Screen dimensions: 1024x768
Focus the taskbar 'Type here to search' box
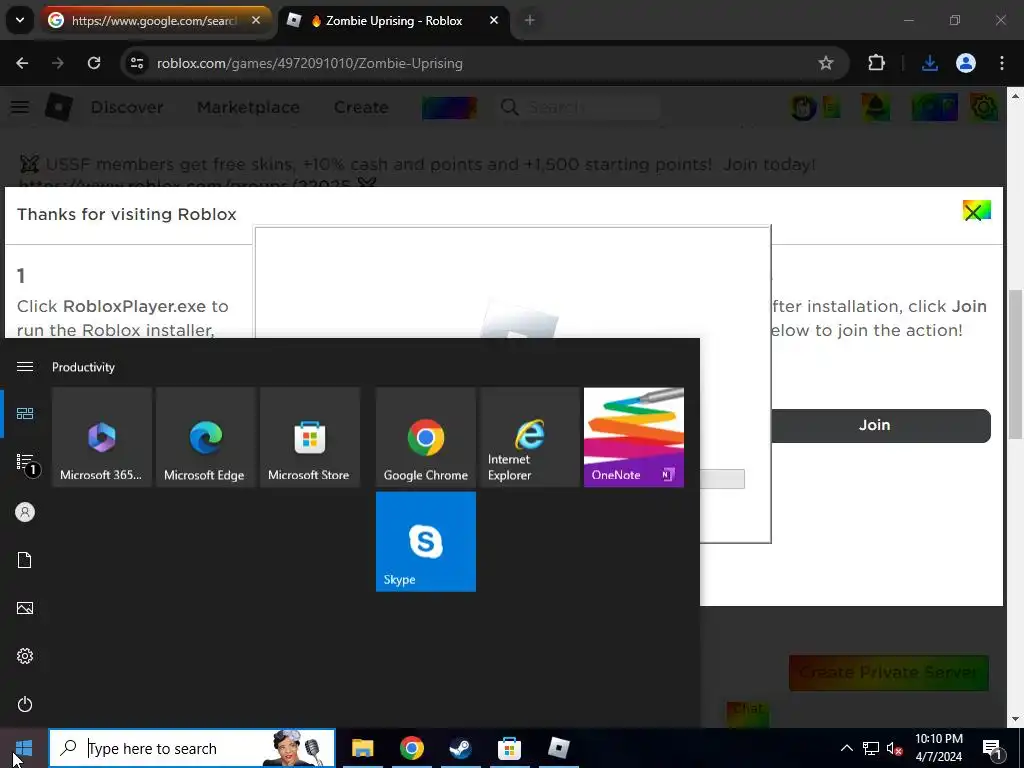coord(192,748)
